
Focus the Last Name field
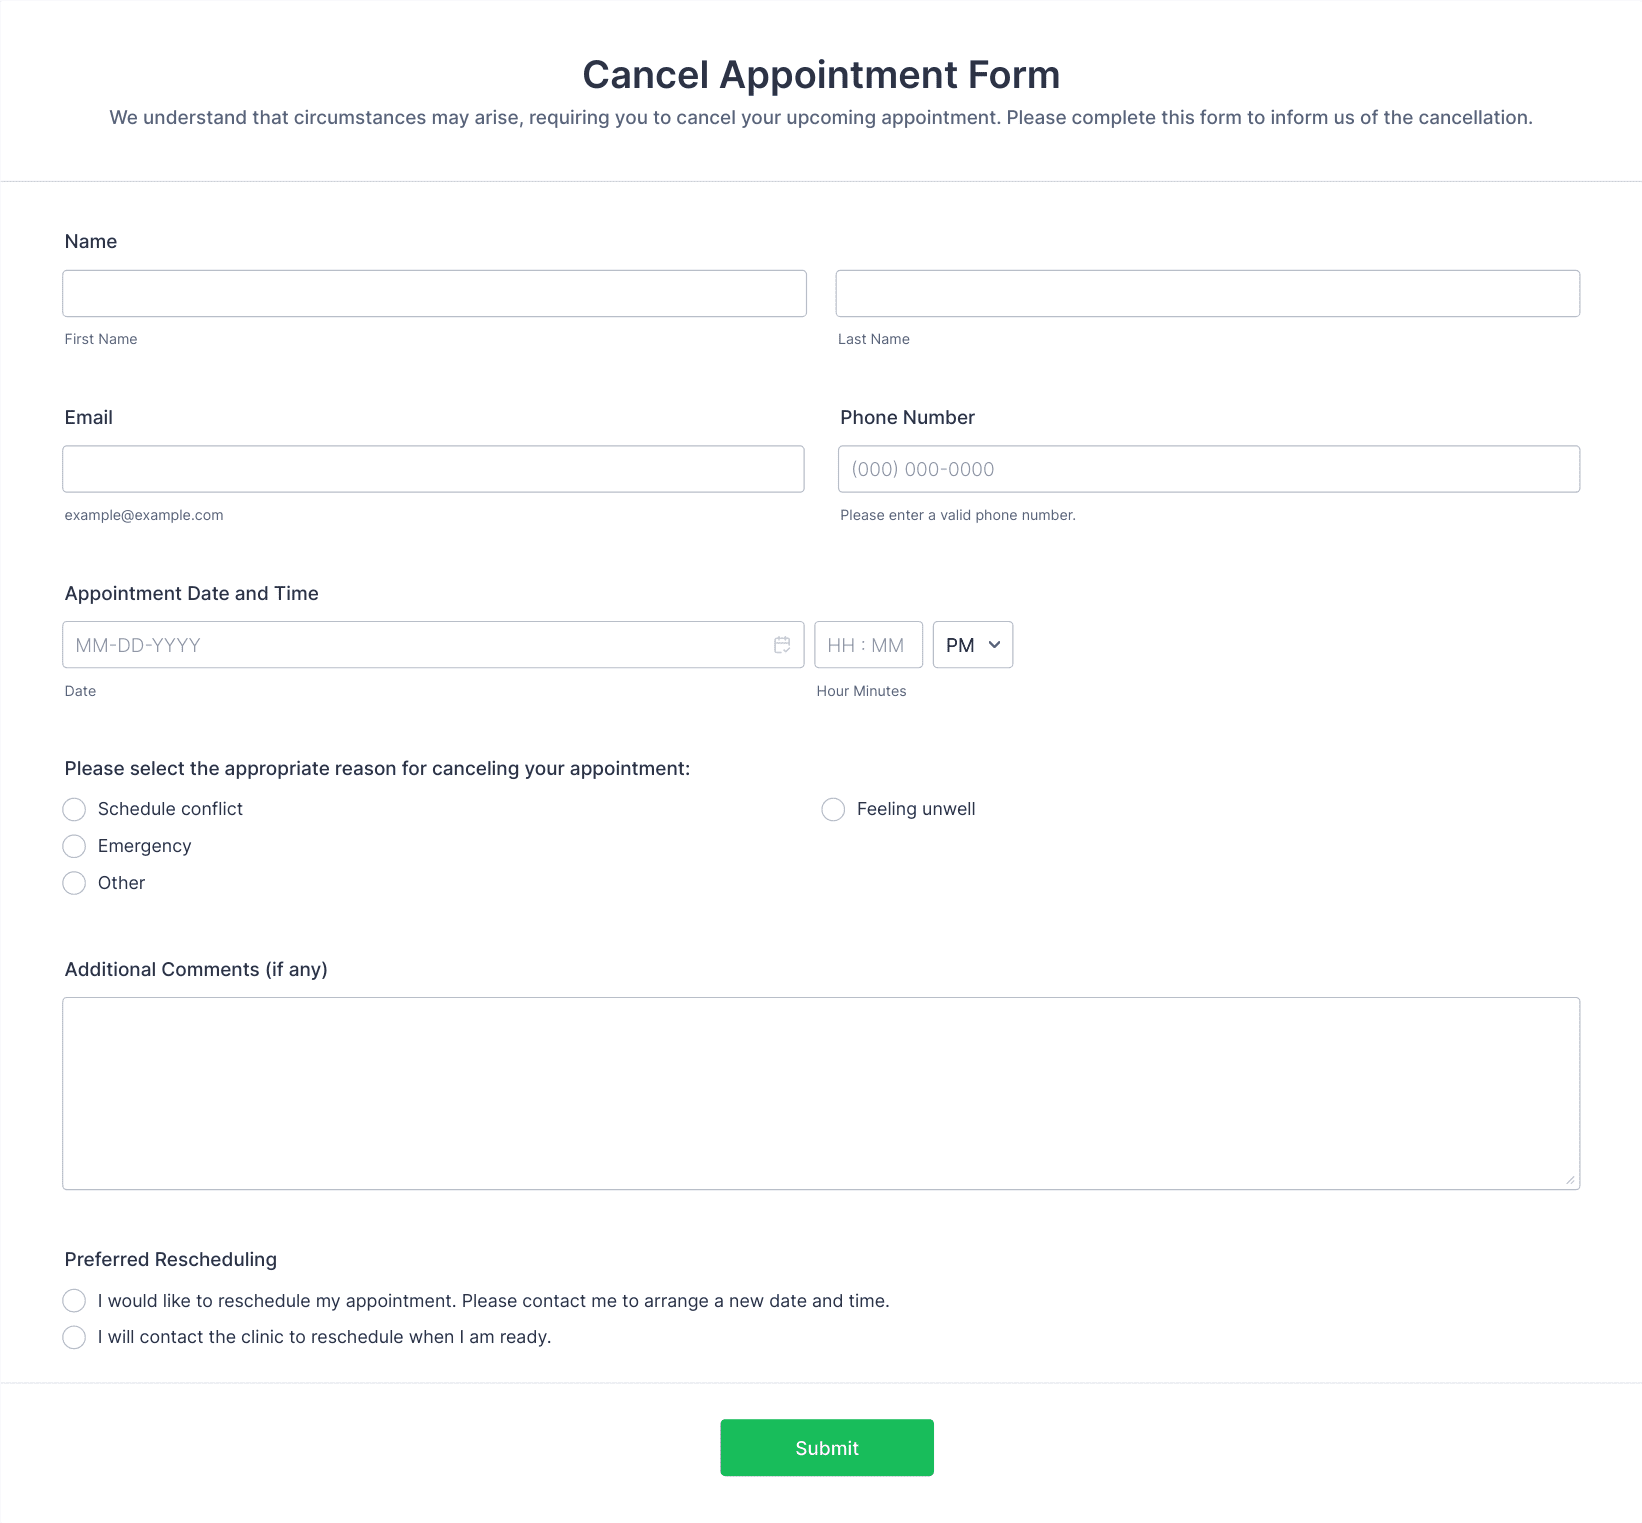coord(1208,293)
